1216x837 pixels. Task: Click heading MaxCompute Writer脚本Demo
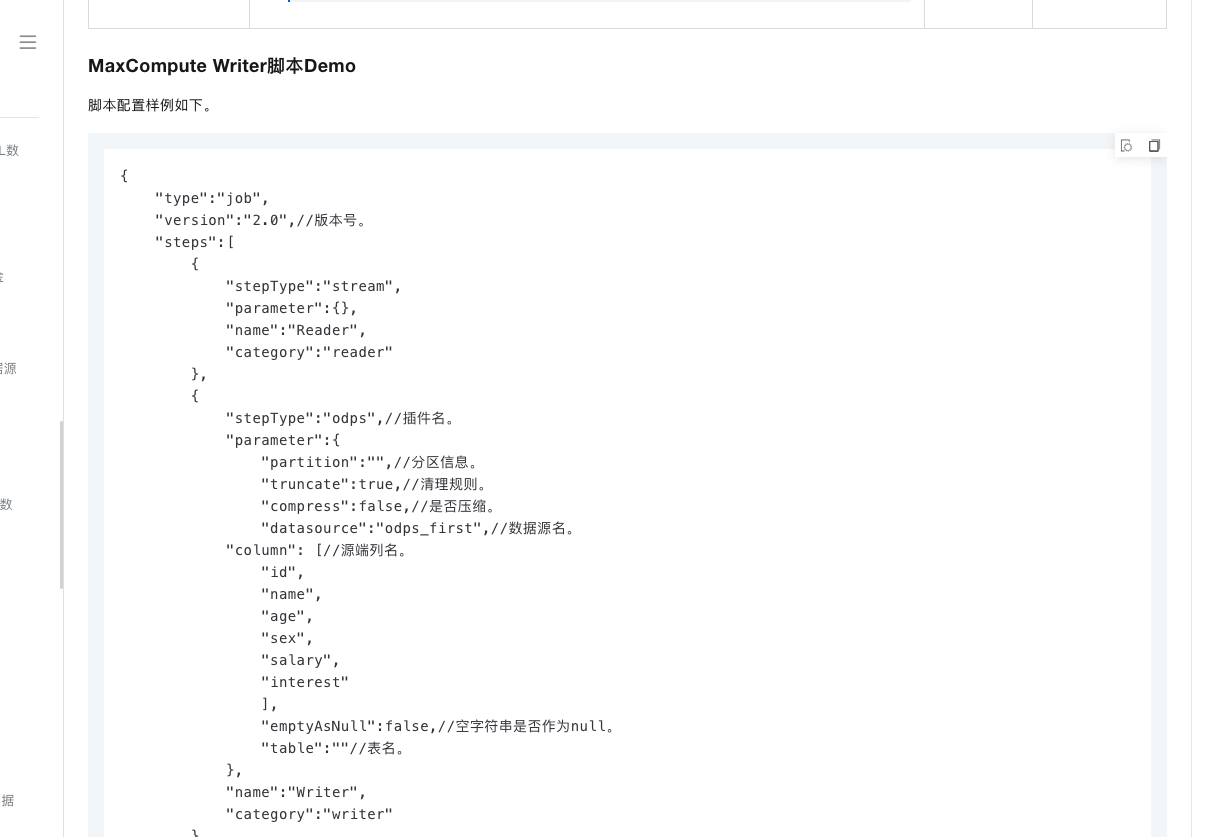[222, 66]
